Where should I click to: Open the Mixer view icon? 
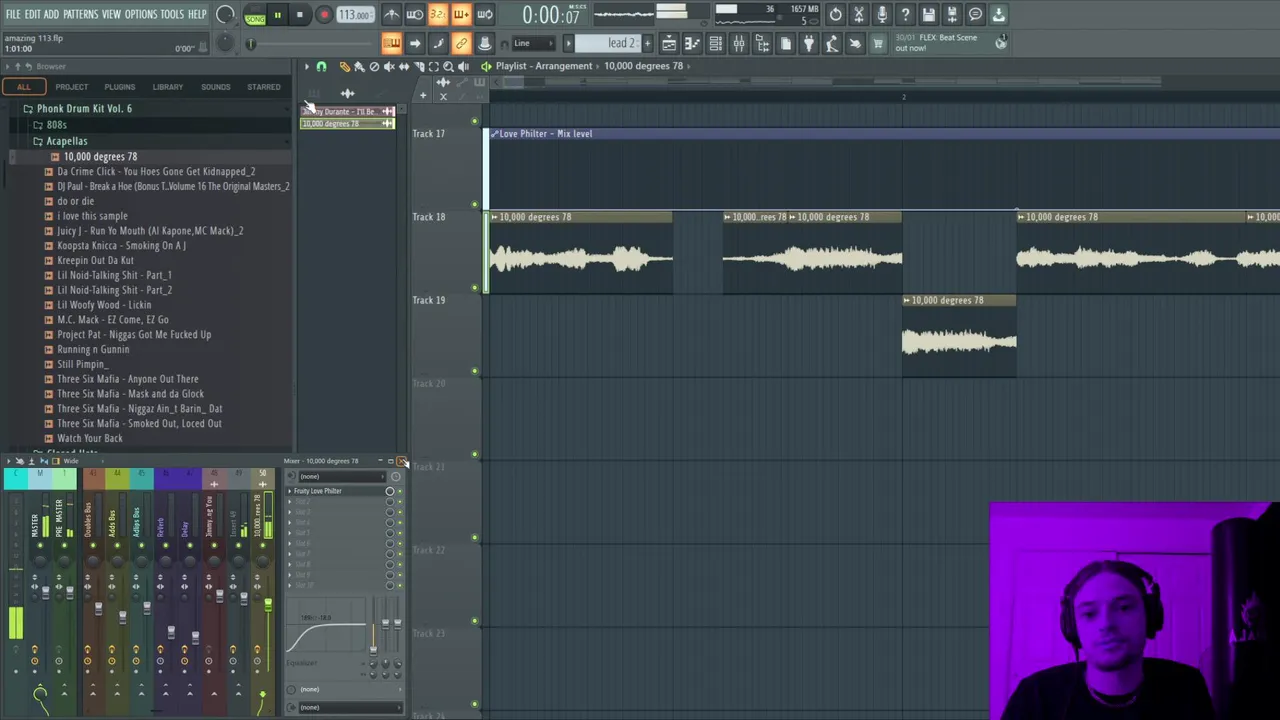pos(739,43)
